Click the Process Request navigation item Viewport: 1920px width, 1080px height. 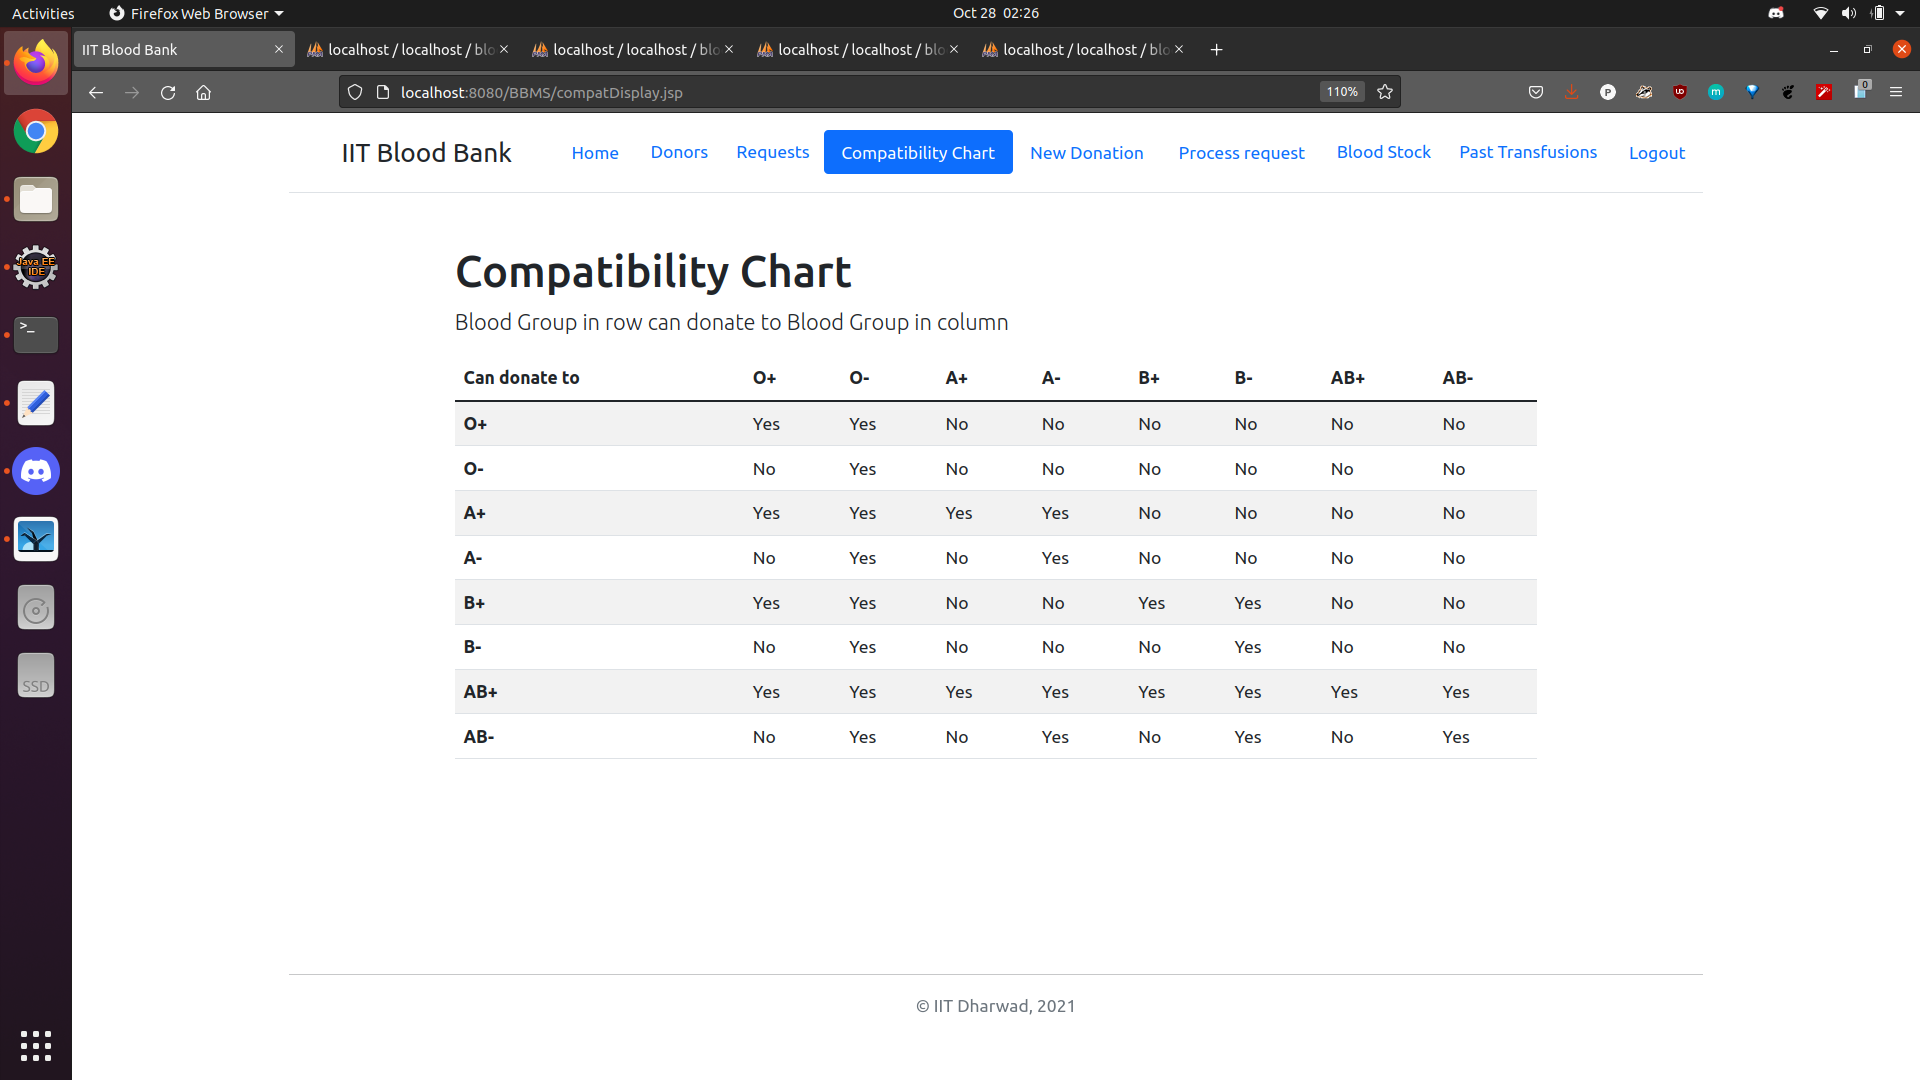(1241, 152)
